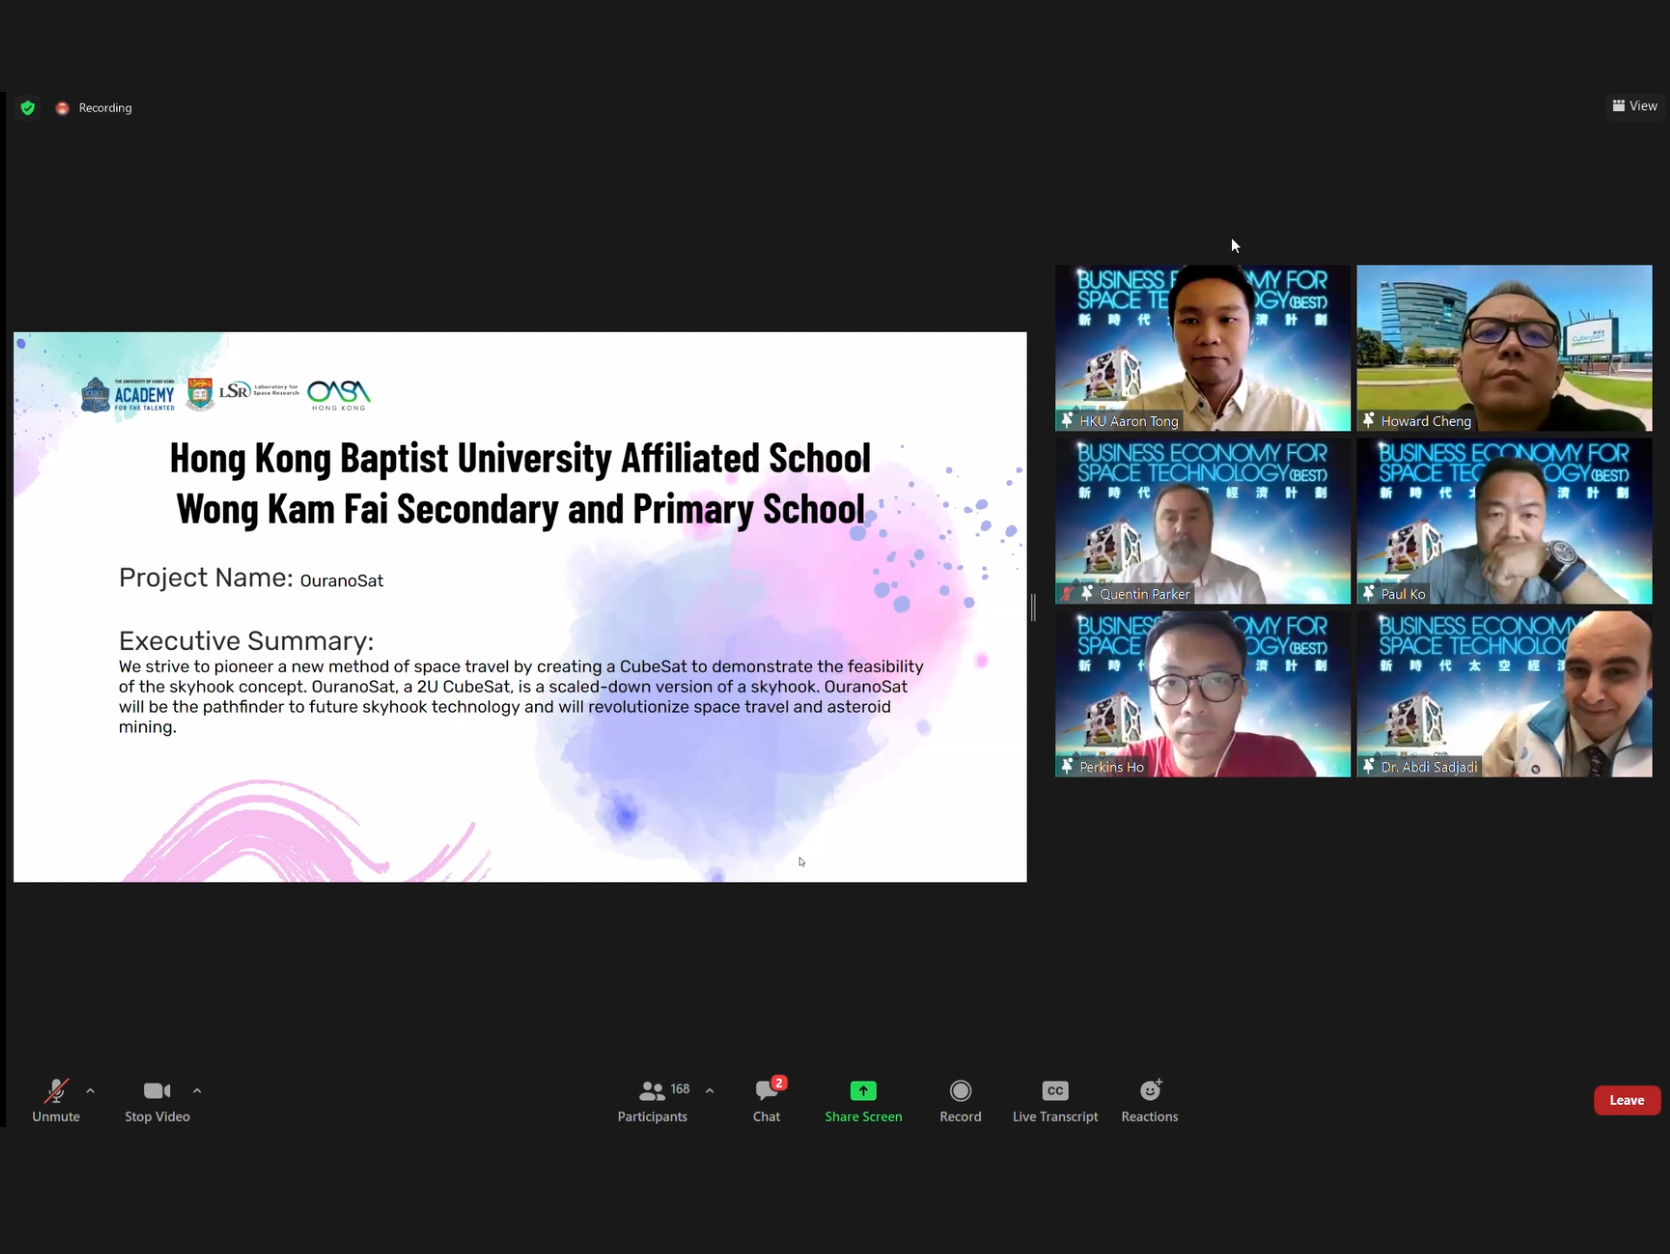The image size is (1670, 1254).
Task: Start sharing with Share Screen
Action: pyautogui.click(x=863, y=1100)
